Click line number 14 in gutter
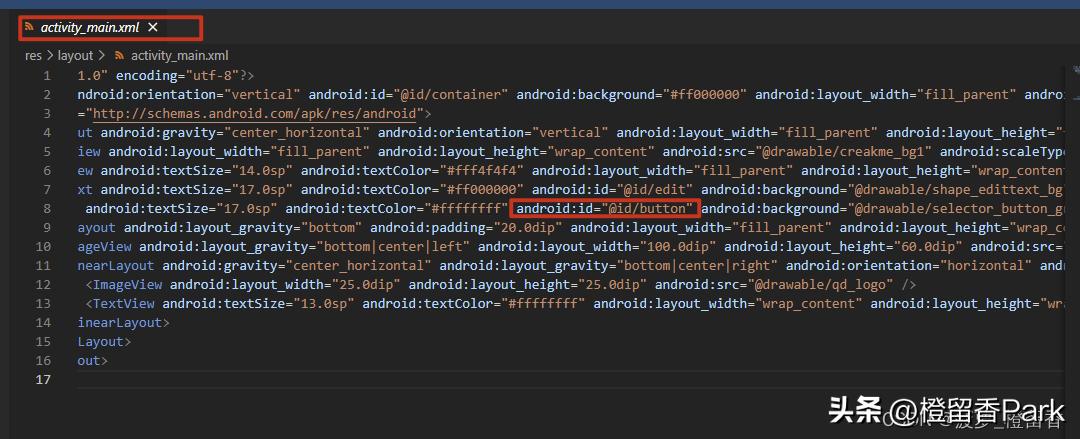This screenshot has width=1080, height=439. click(43, 322)
